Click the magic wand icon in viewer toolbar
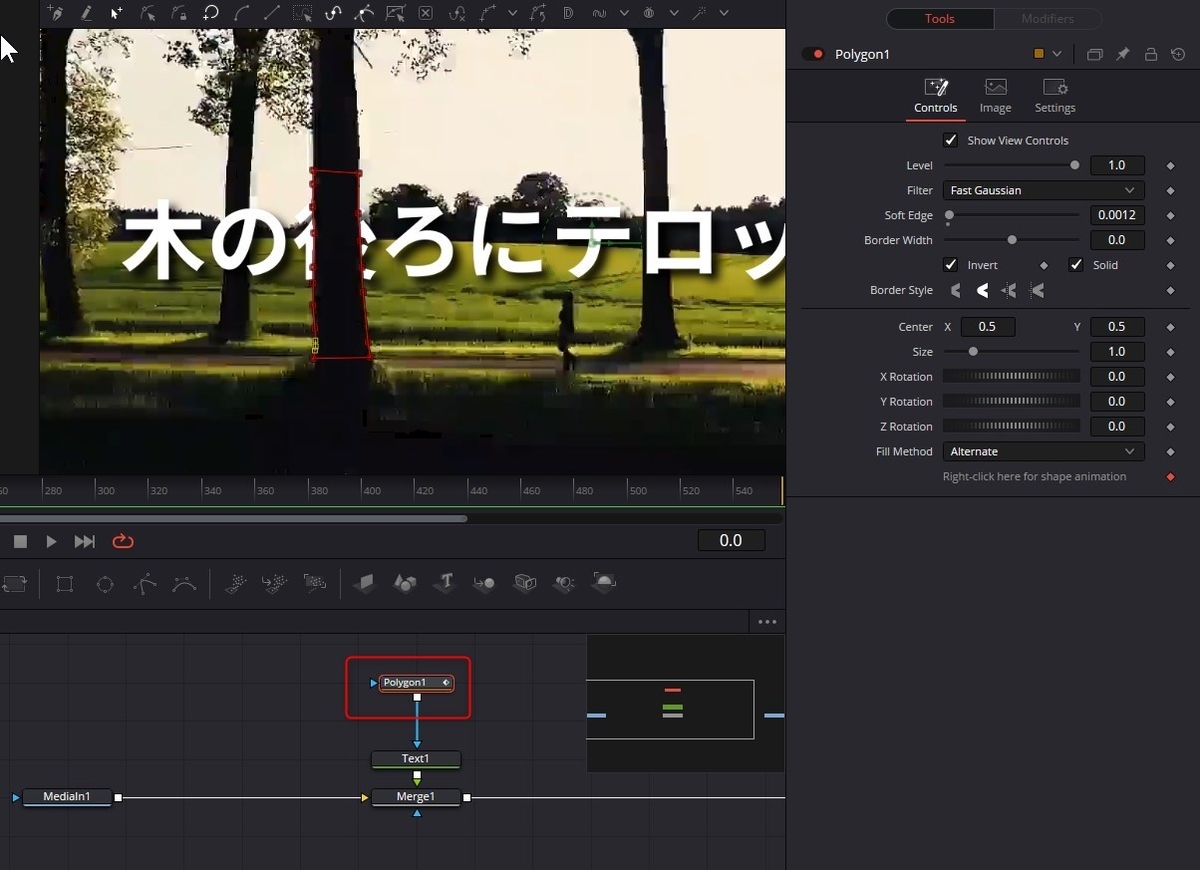Viewport: 1200px width, 870px height. (x=699, y=13)
